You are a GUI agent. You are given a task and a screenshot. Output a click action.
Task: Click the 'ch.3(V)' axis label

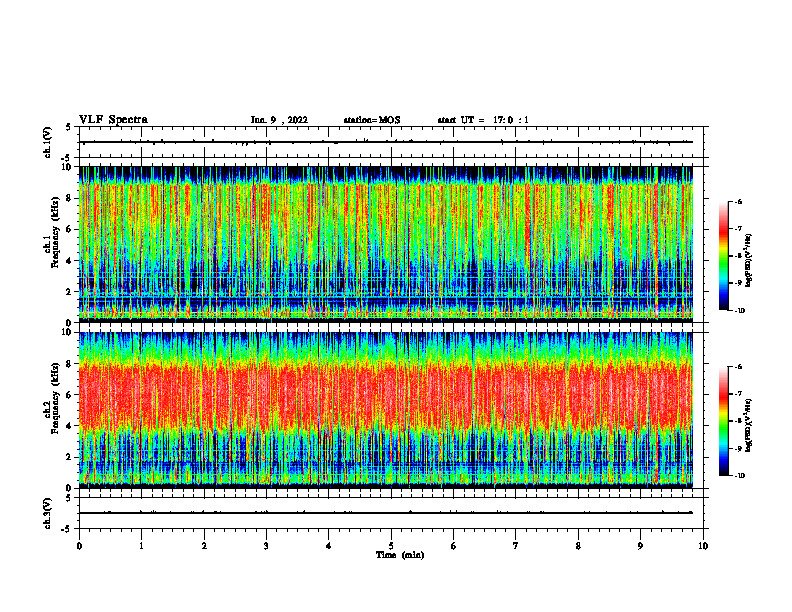[x=48, y=513]
